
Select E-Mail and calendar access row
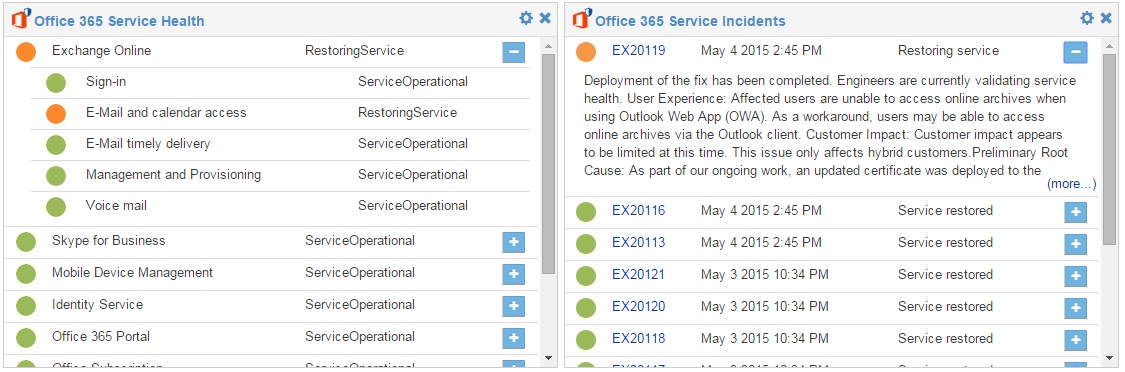coord(281,113)
